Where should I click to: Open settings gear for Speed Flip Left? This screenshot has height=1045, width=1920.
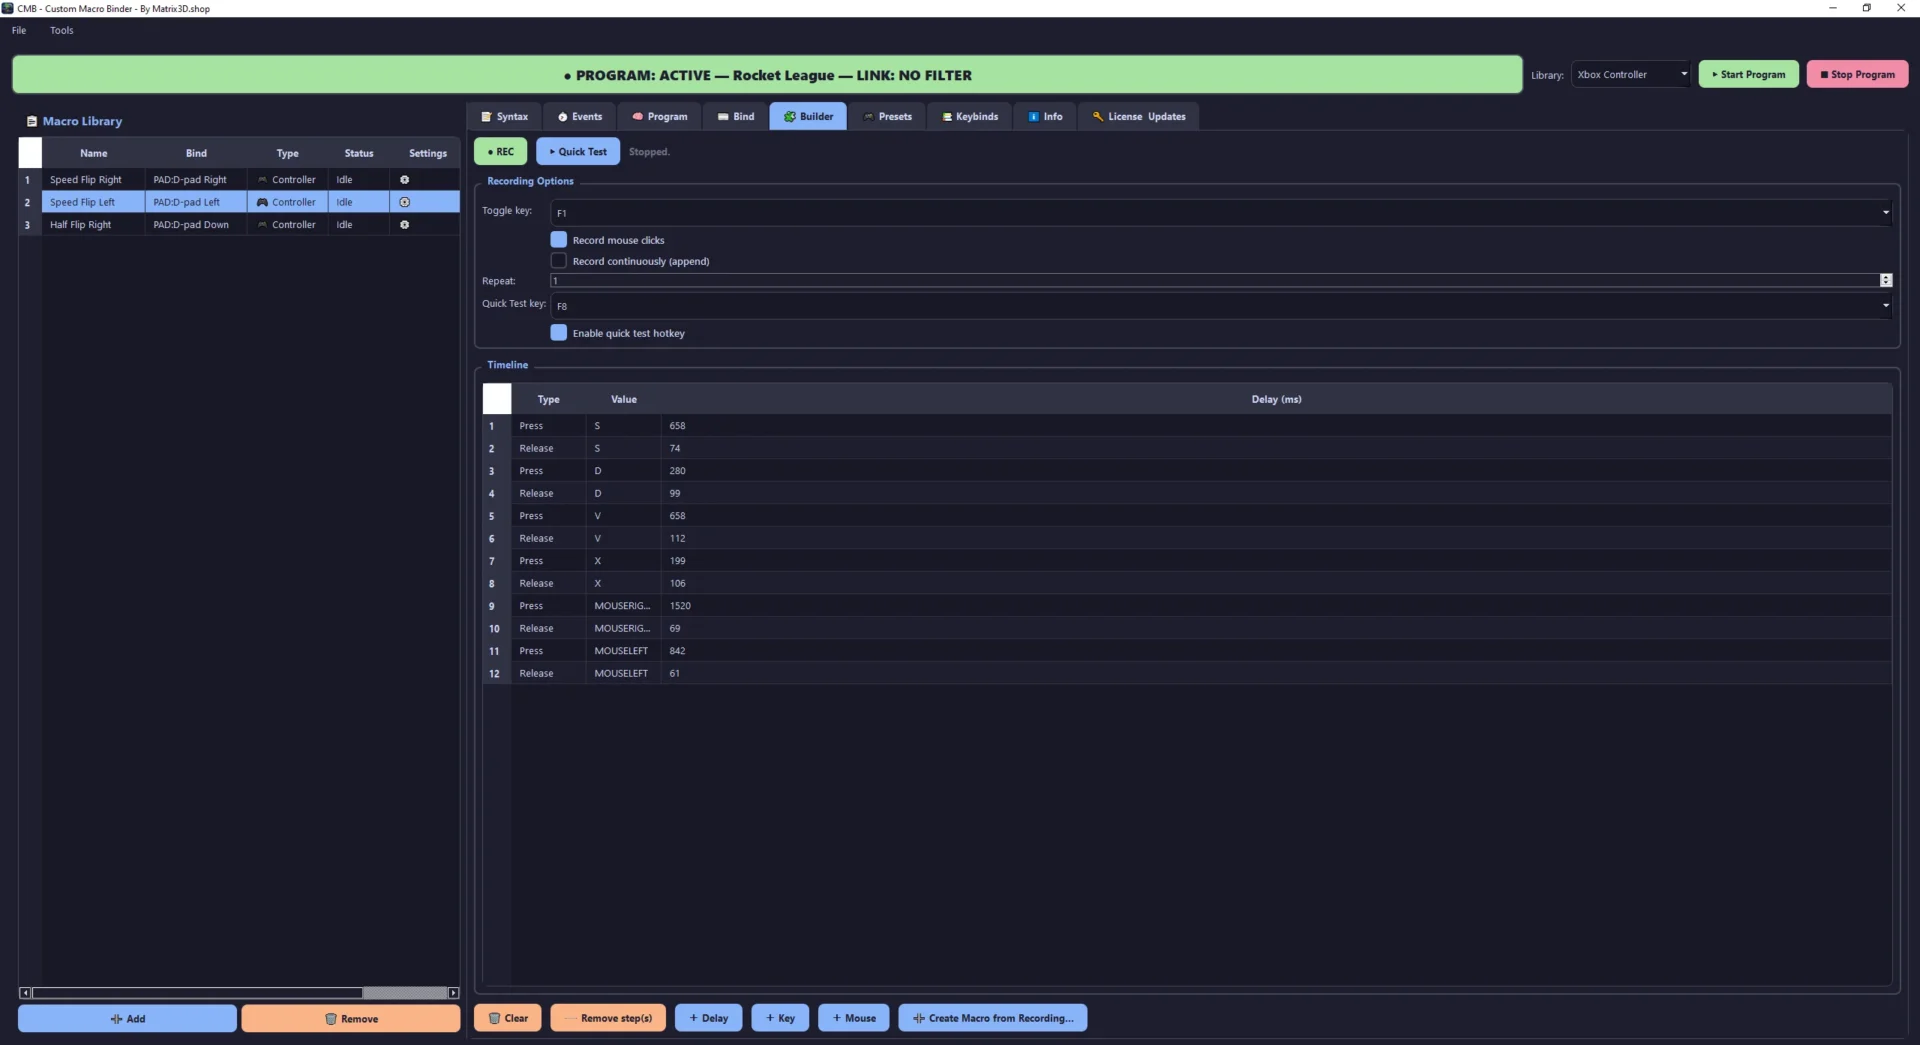pyautogui.click(x=405, y=202)
